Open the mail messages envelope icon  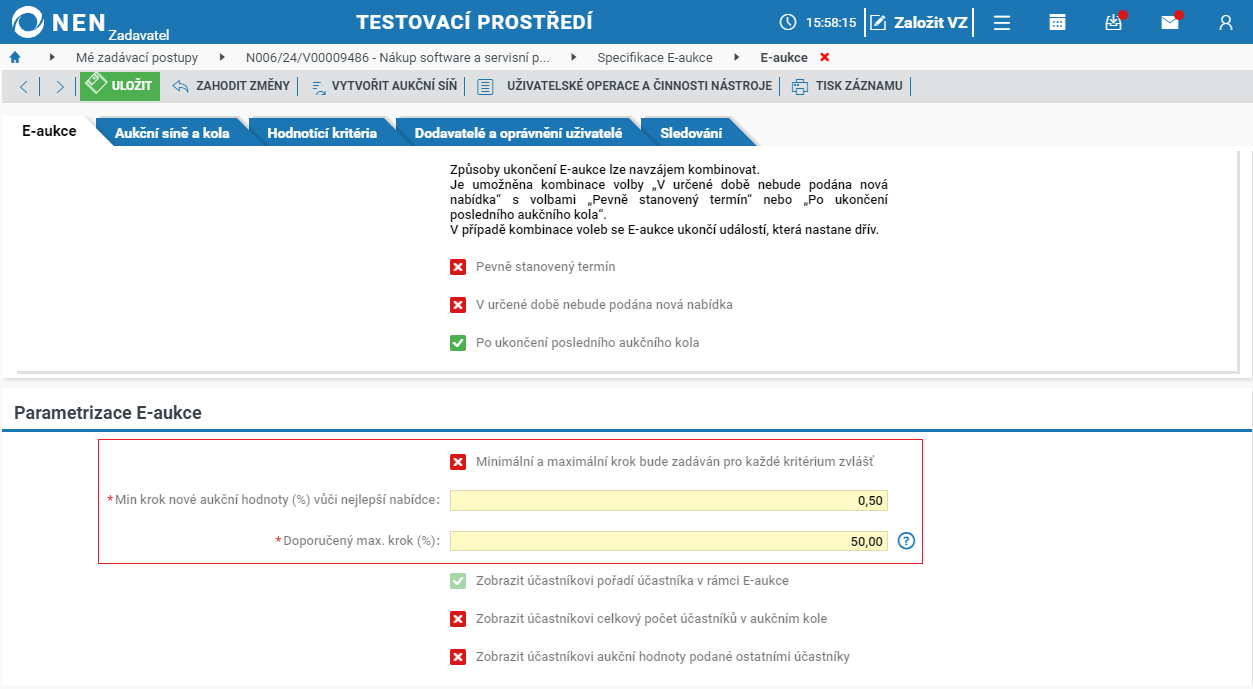[x=1170, y=22]
